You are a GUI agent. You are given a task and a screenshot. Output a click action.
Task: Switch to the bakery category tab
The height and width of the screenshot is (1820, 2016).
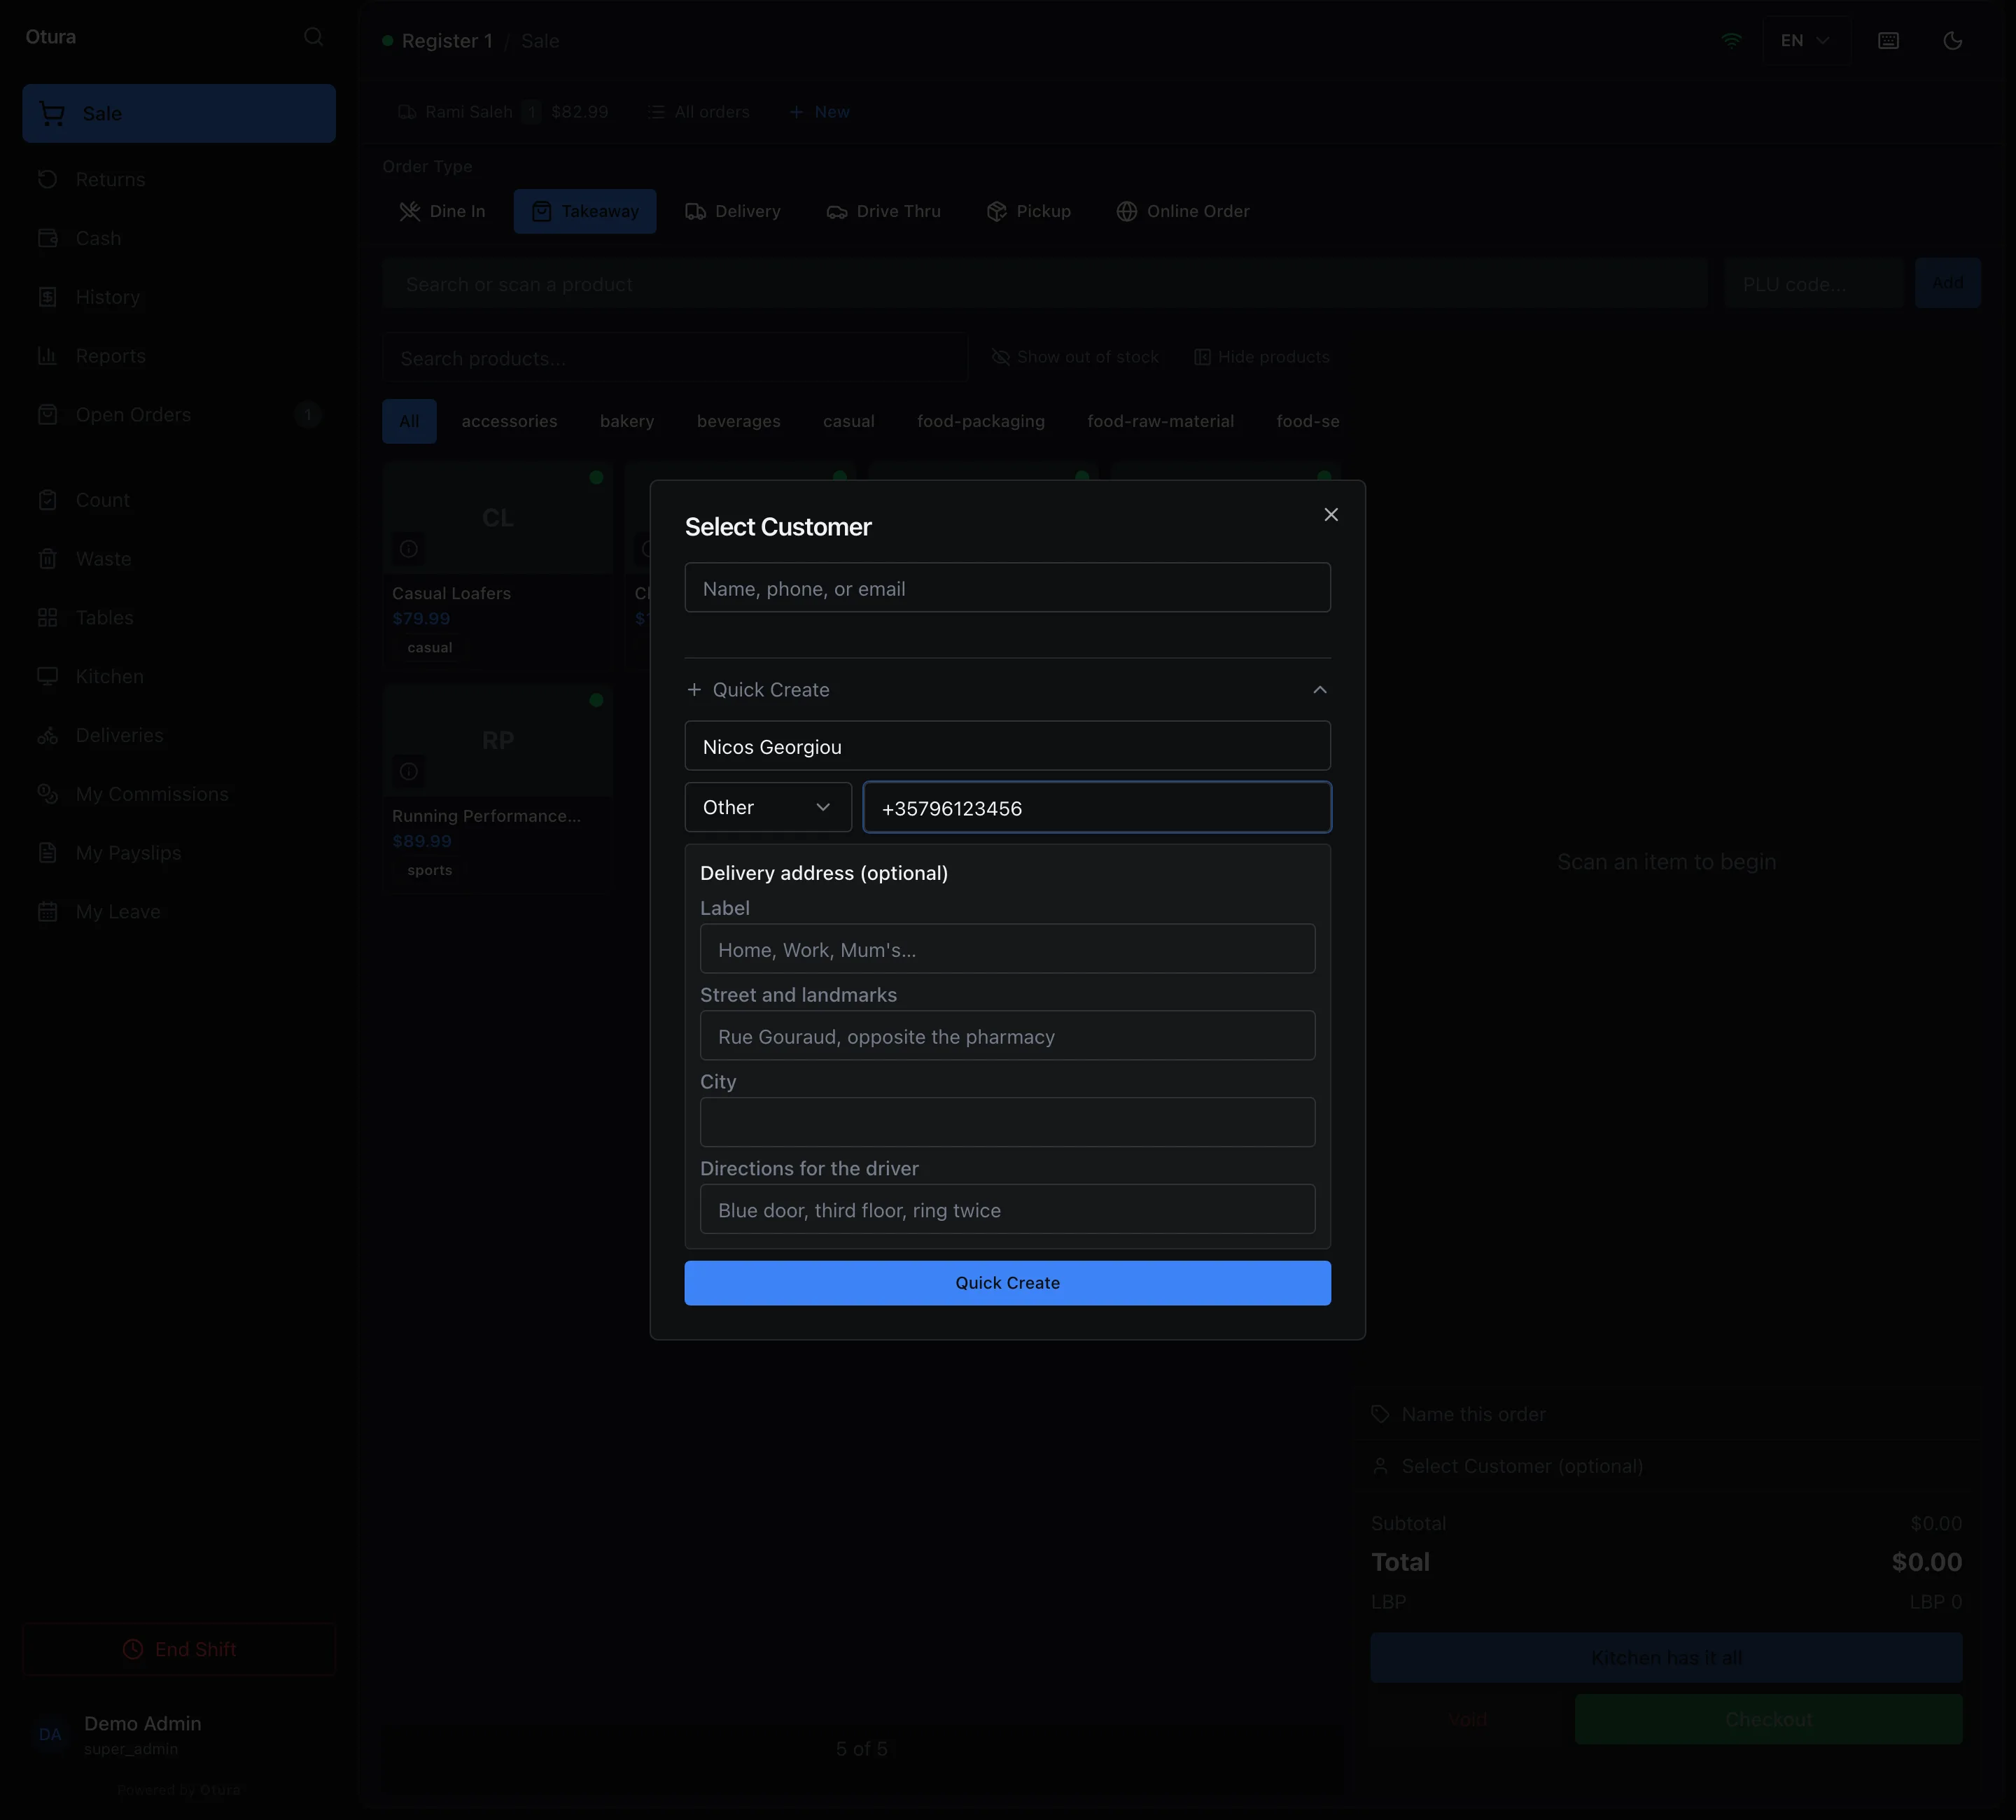627,421
